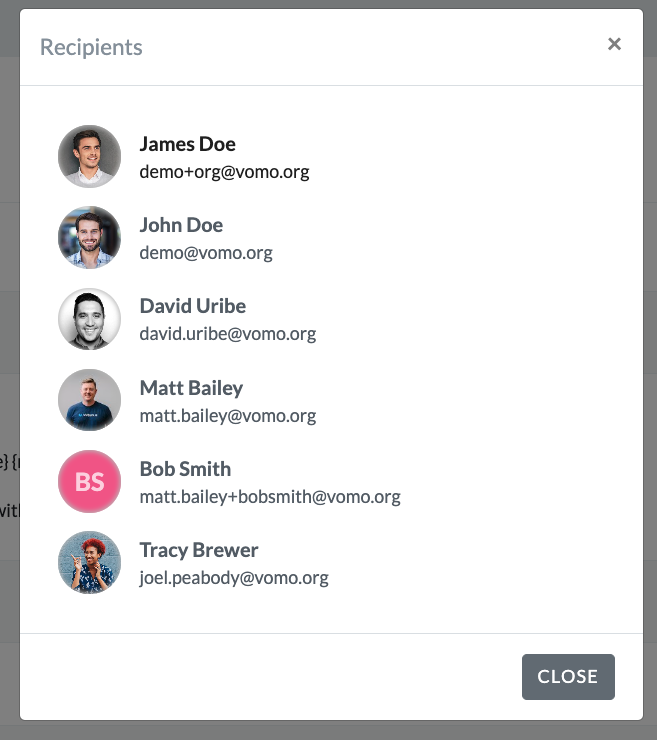Viewport: 657px width, 740px height.
Task: Select the John Doe name
Action: pyautogui.click(x=181, y=225)
